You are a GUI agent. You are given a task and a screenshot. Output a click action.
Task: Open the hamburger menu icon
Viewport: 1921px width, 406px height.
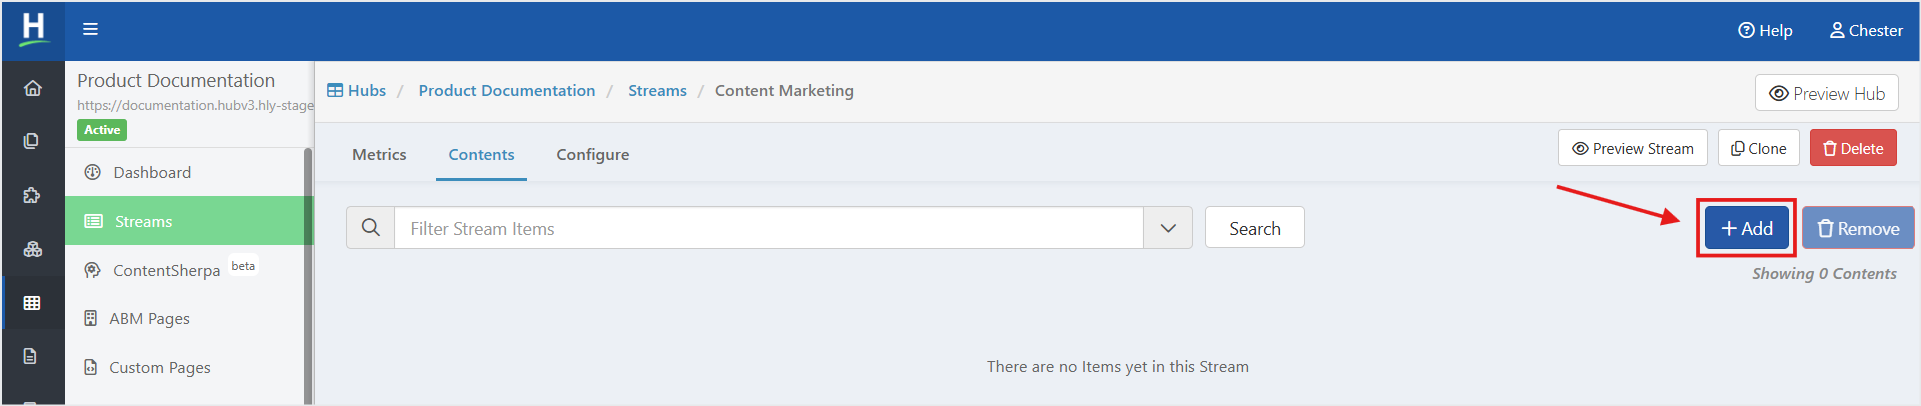[x=90, y=29]
